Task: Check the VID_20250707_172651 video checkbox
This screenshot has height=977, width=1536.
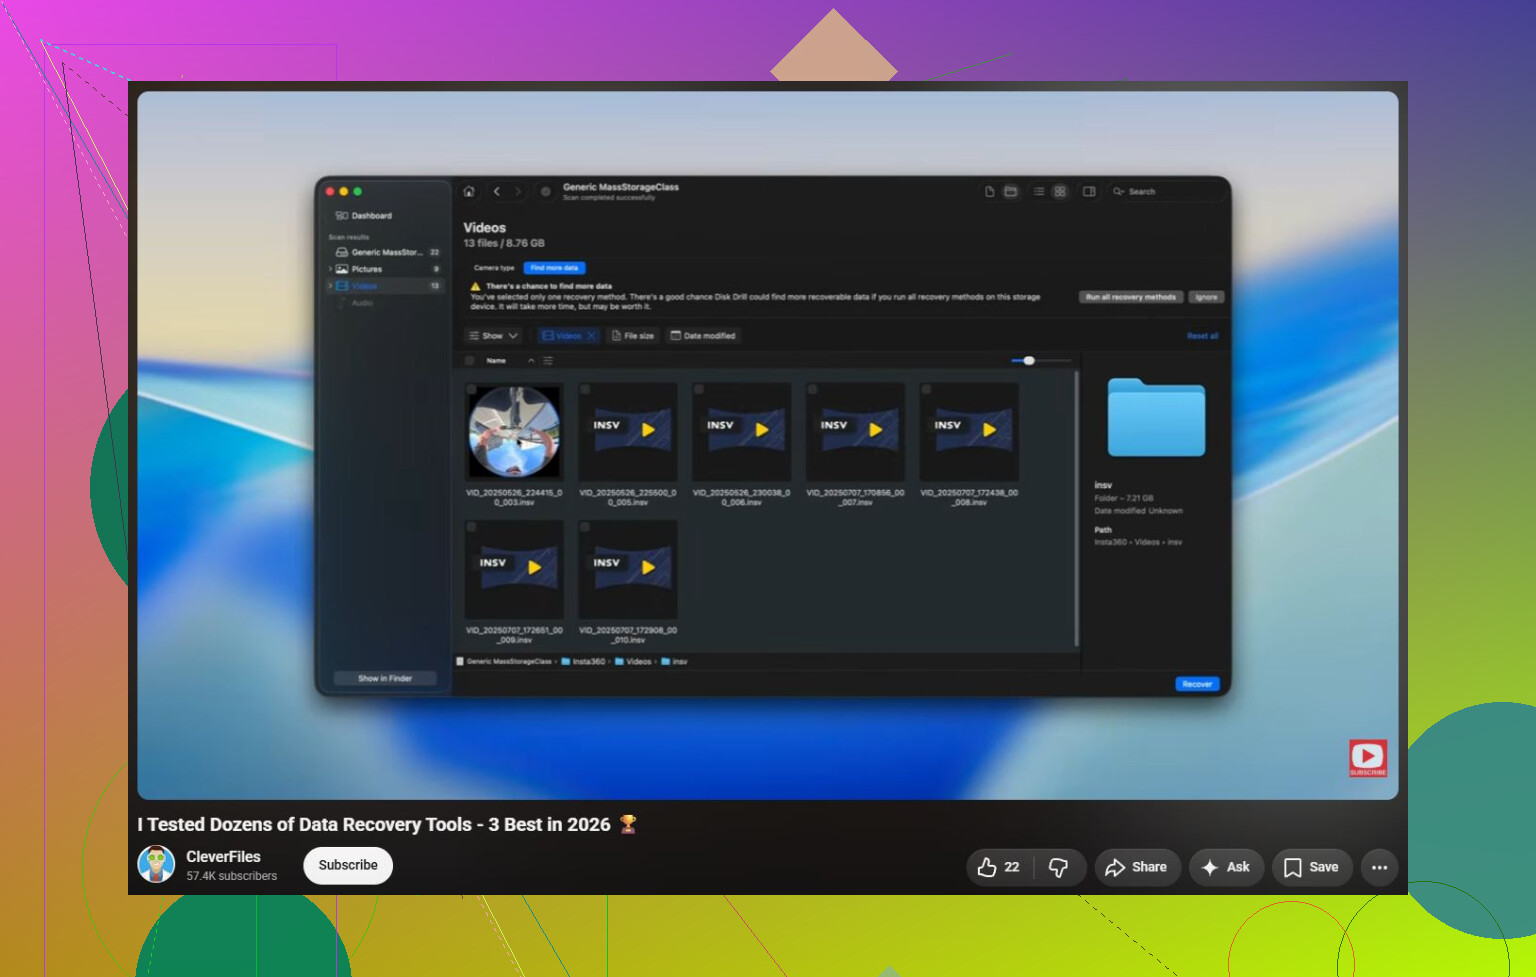Action: click(x=471, y=526)
